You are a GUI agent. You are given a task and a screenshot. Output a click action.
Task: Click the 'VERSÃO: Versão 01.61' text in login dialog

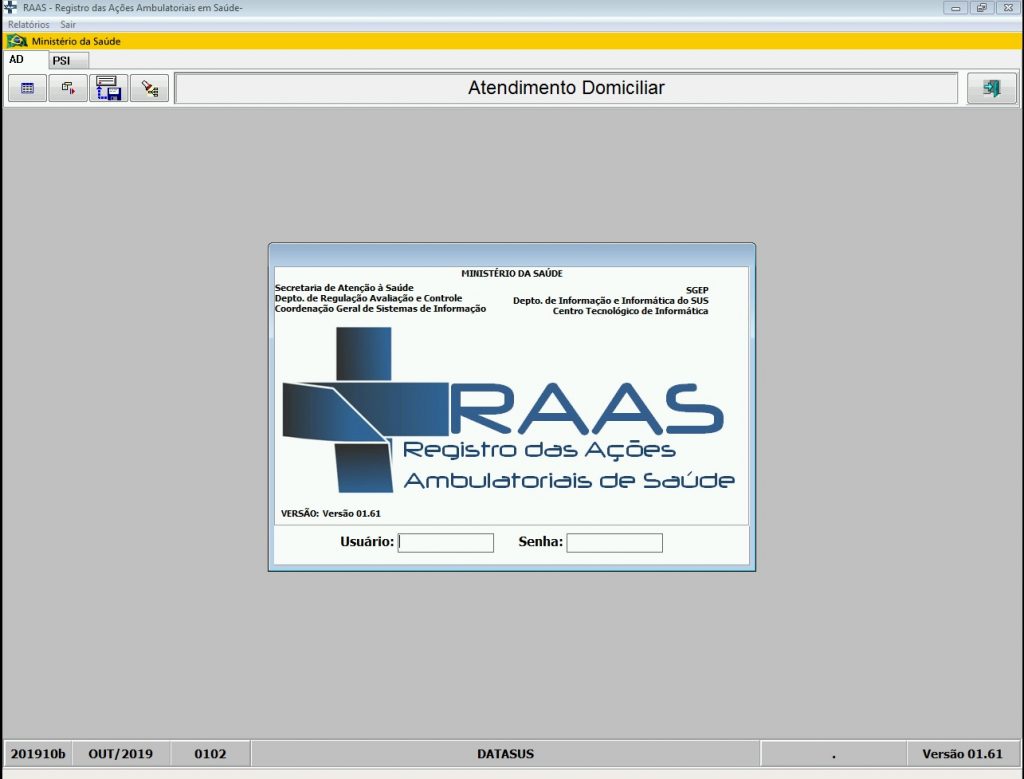[x=330, y=514]
